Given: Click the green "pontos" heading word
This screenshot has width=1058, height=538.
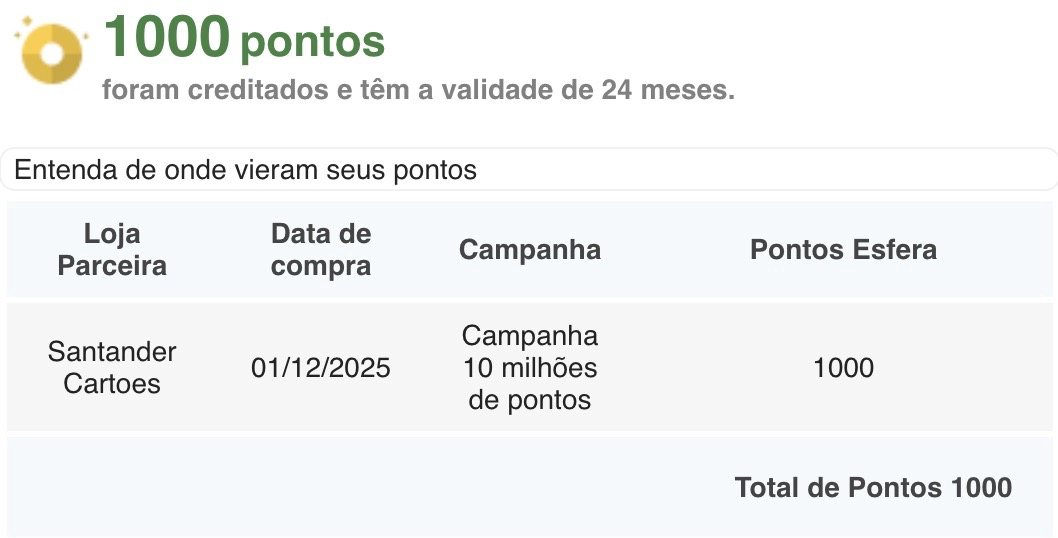Looking at the screenshot, I should (x=312, y=42).
